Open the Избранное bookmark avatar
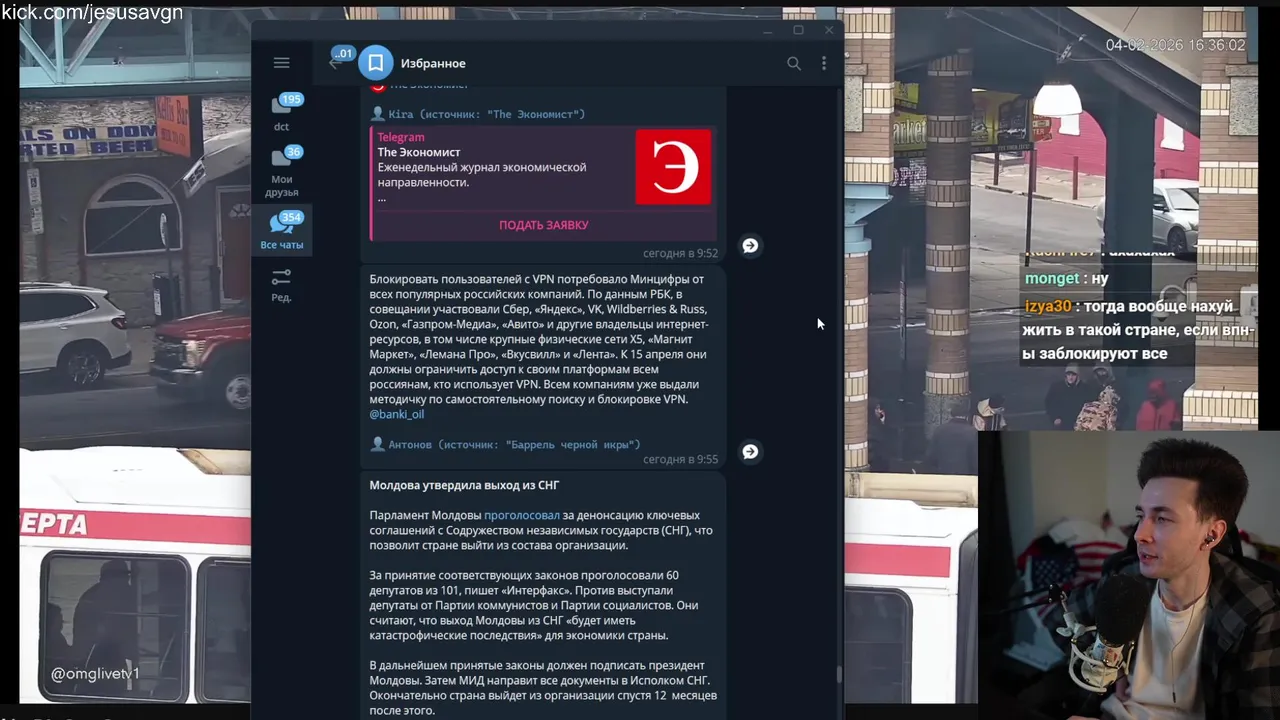Image resolution: width=1280 pixels, height=720 pixels. pos(376,63)
